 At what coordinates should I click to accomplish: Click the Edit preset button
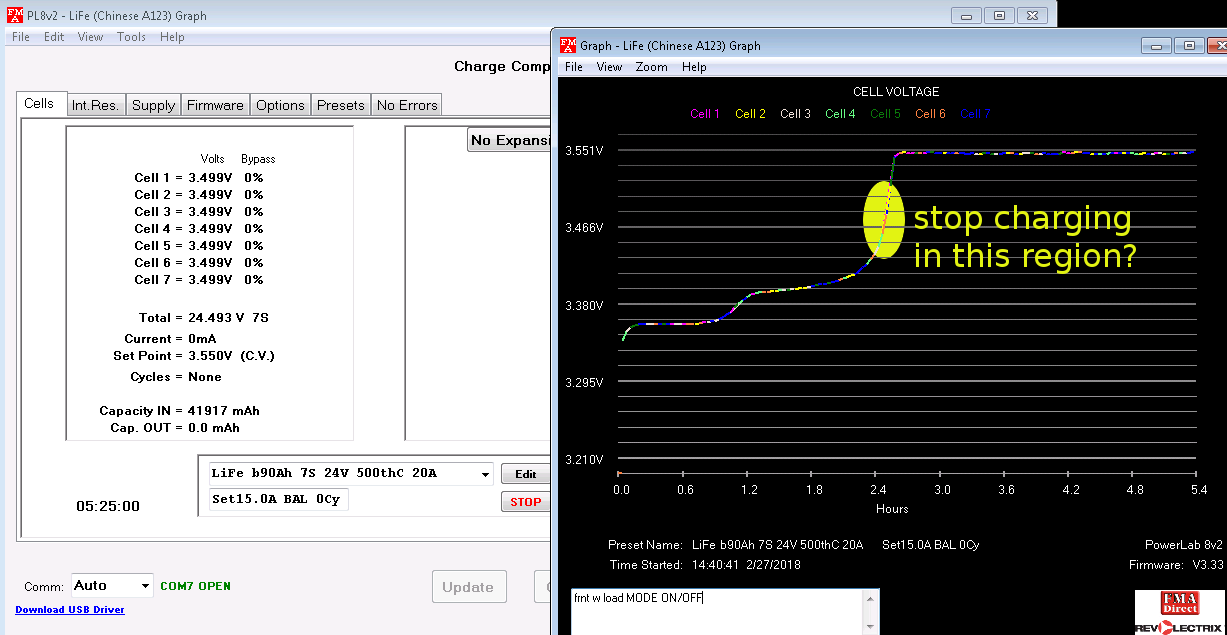click(x=525, y=474)
